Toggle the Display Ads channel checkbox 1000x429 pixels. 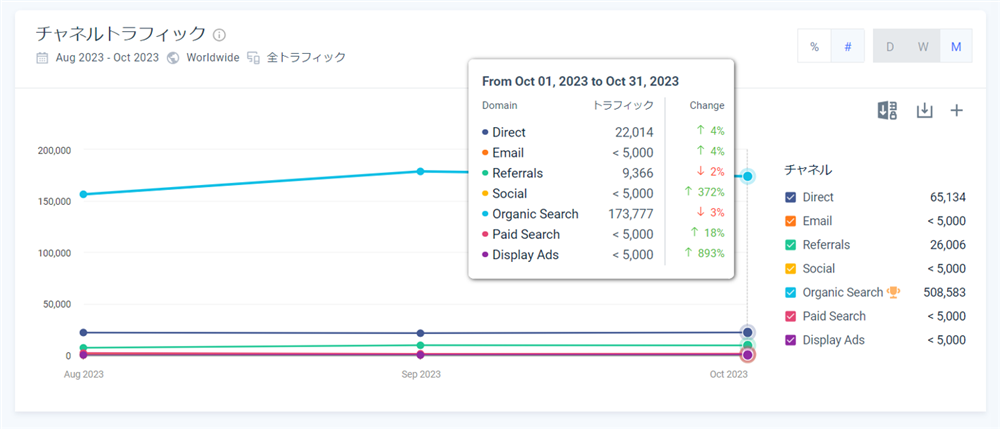791,340
